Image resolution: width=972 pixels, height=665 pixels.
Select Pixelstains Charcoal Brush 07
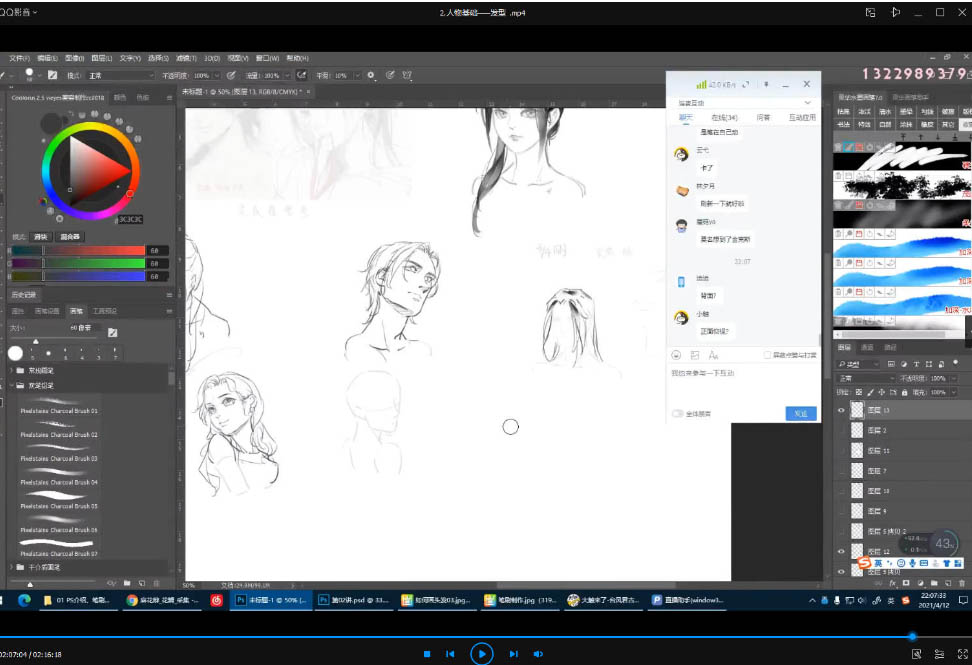point(60,548)
